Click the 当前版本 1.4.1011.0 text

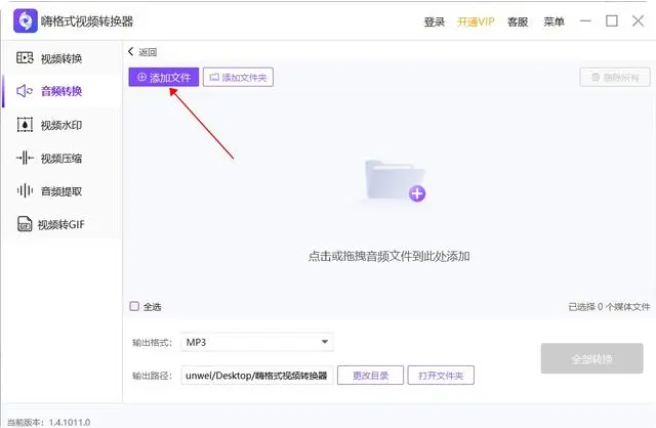49,422
